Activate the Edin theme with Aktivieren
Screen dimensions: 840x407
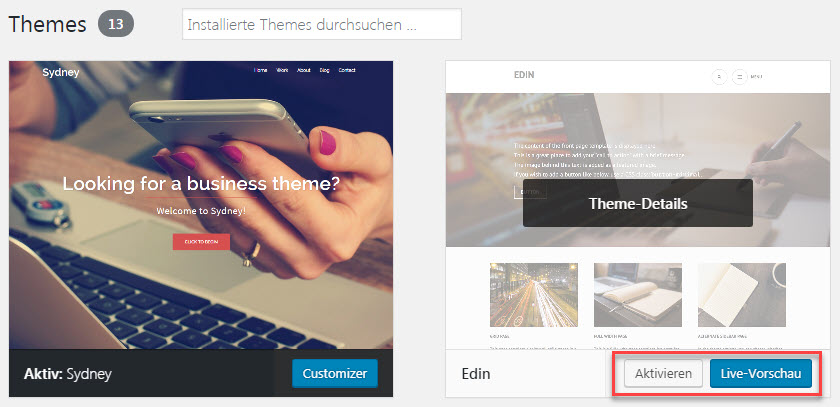(x=663, y=373)
